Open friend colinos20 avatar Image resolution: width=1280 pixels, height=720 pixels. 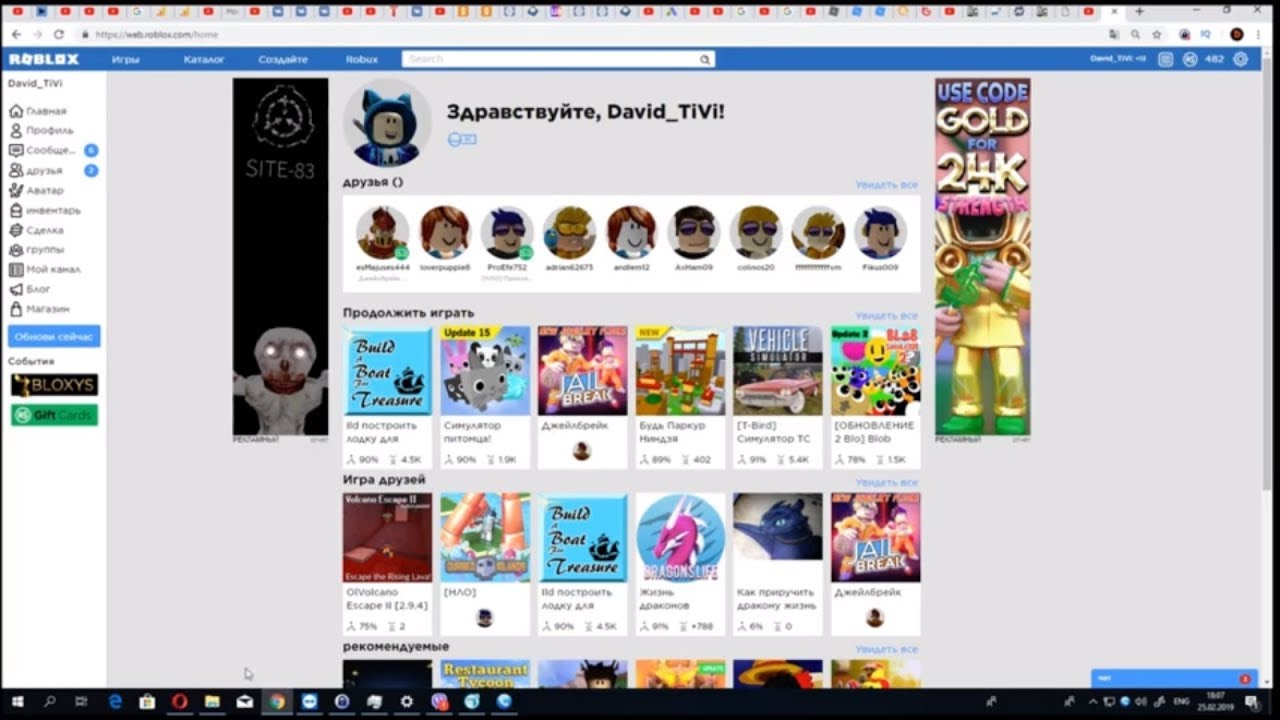coord(756,232)
